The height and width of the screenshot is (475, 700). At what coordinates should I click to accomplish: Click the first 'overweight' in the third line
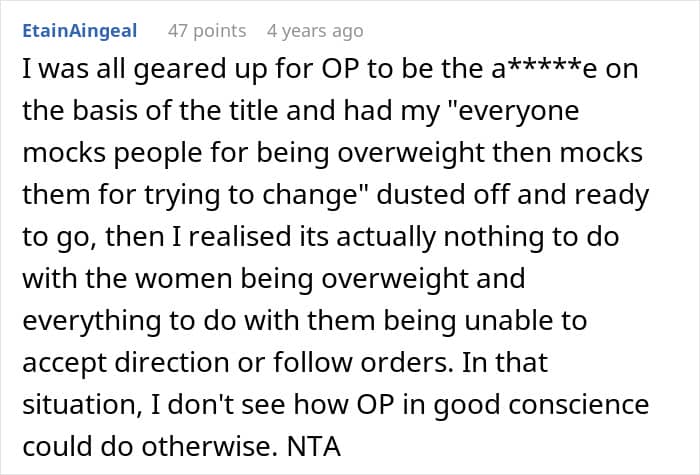411,153
